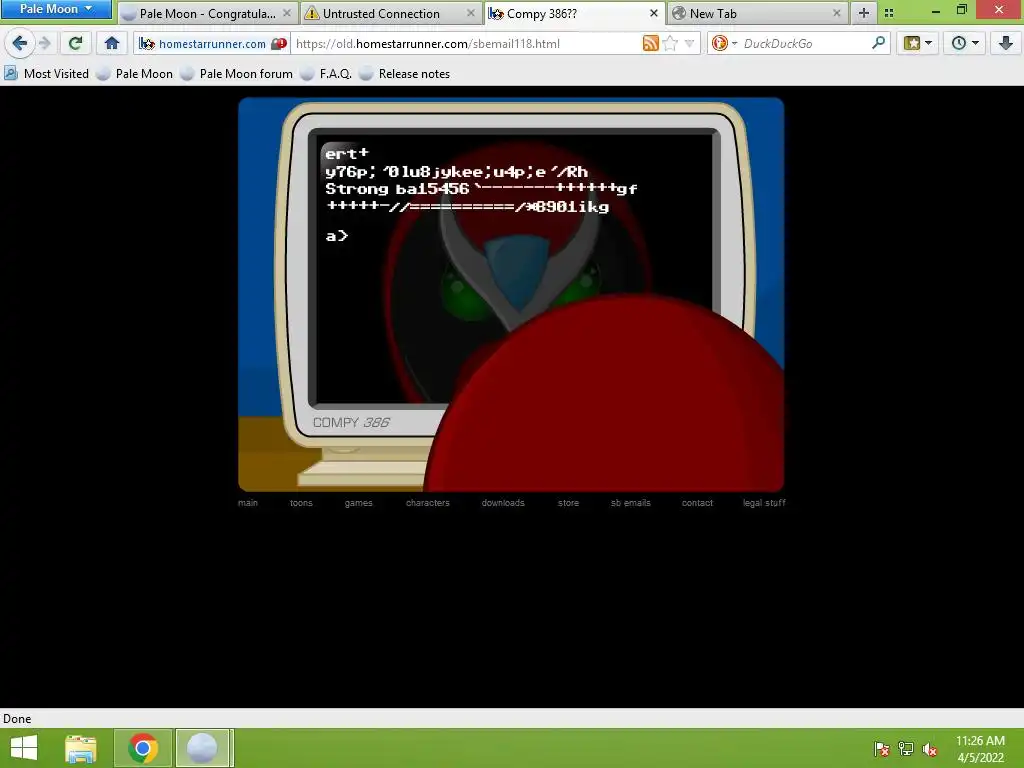Click the toons navigation link

tap(301, 503)
